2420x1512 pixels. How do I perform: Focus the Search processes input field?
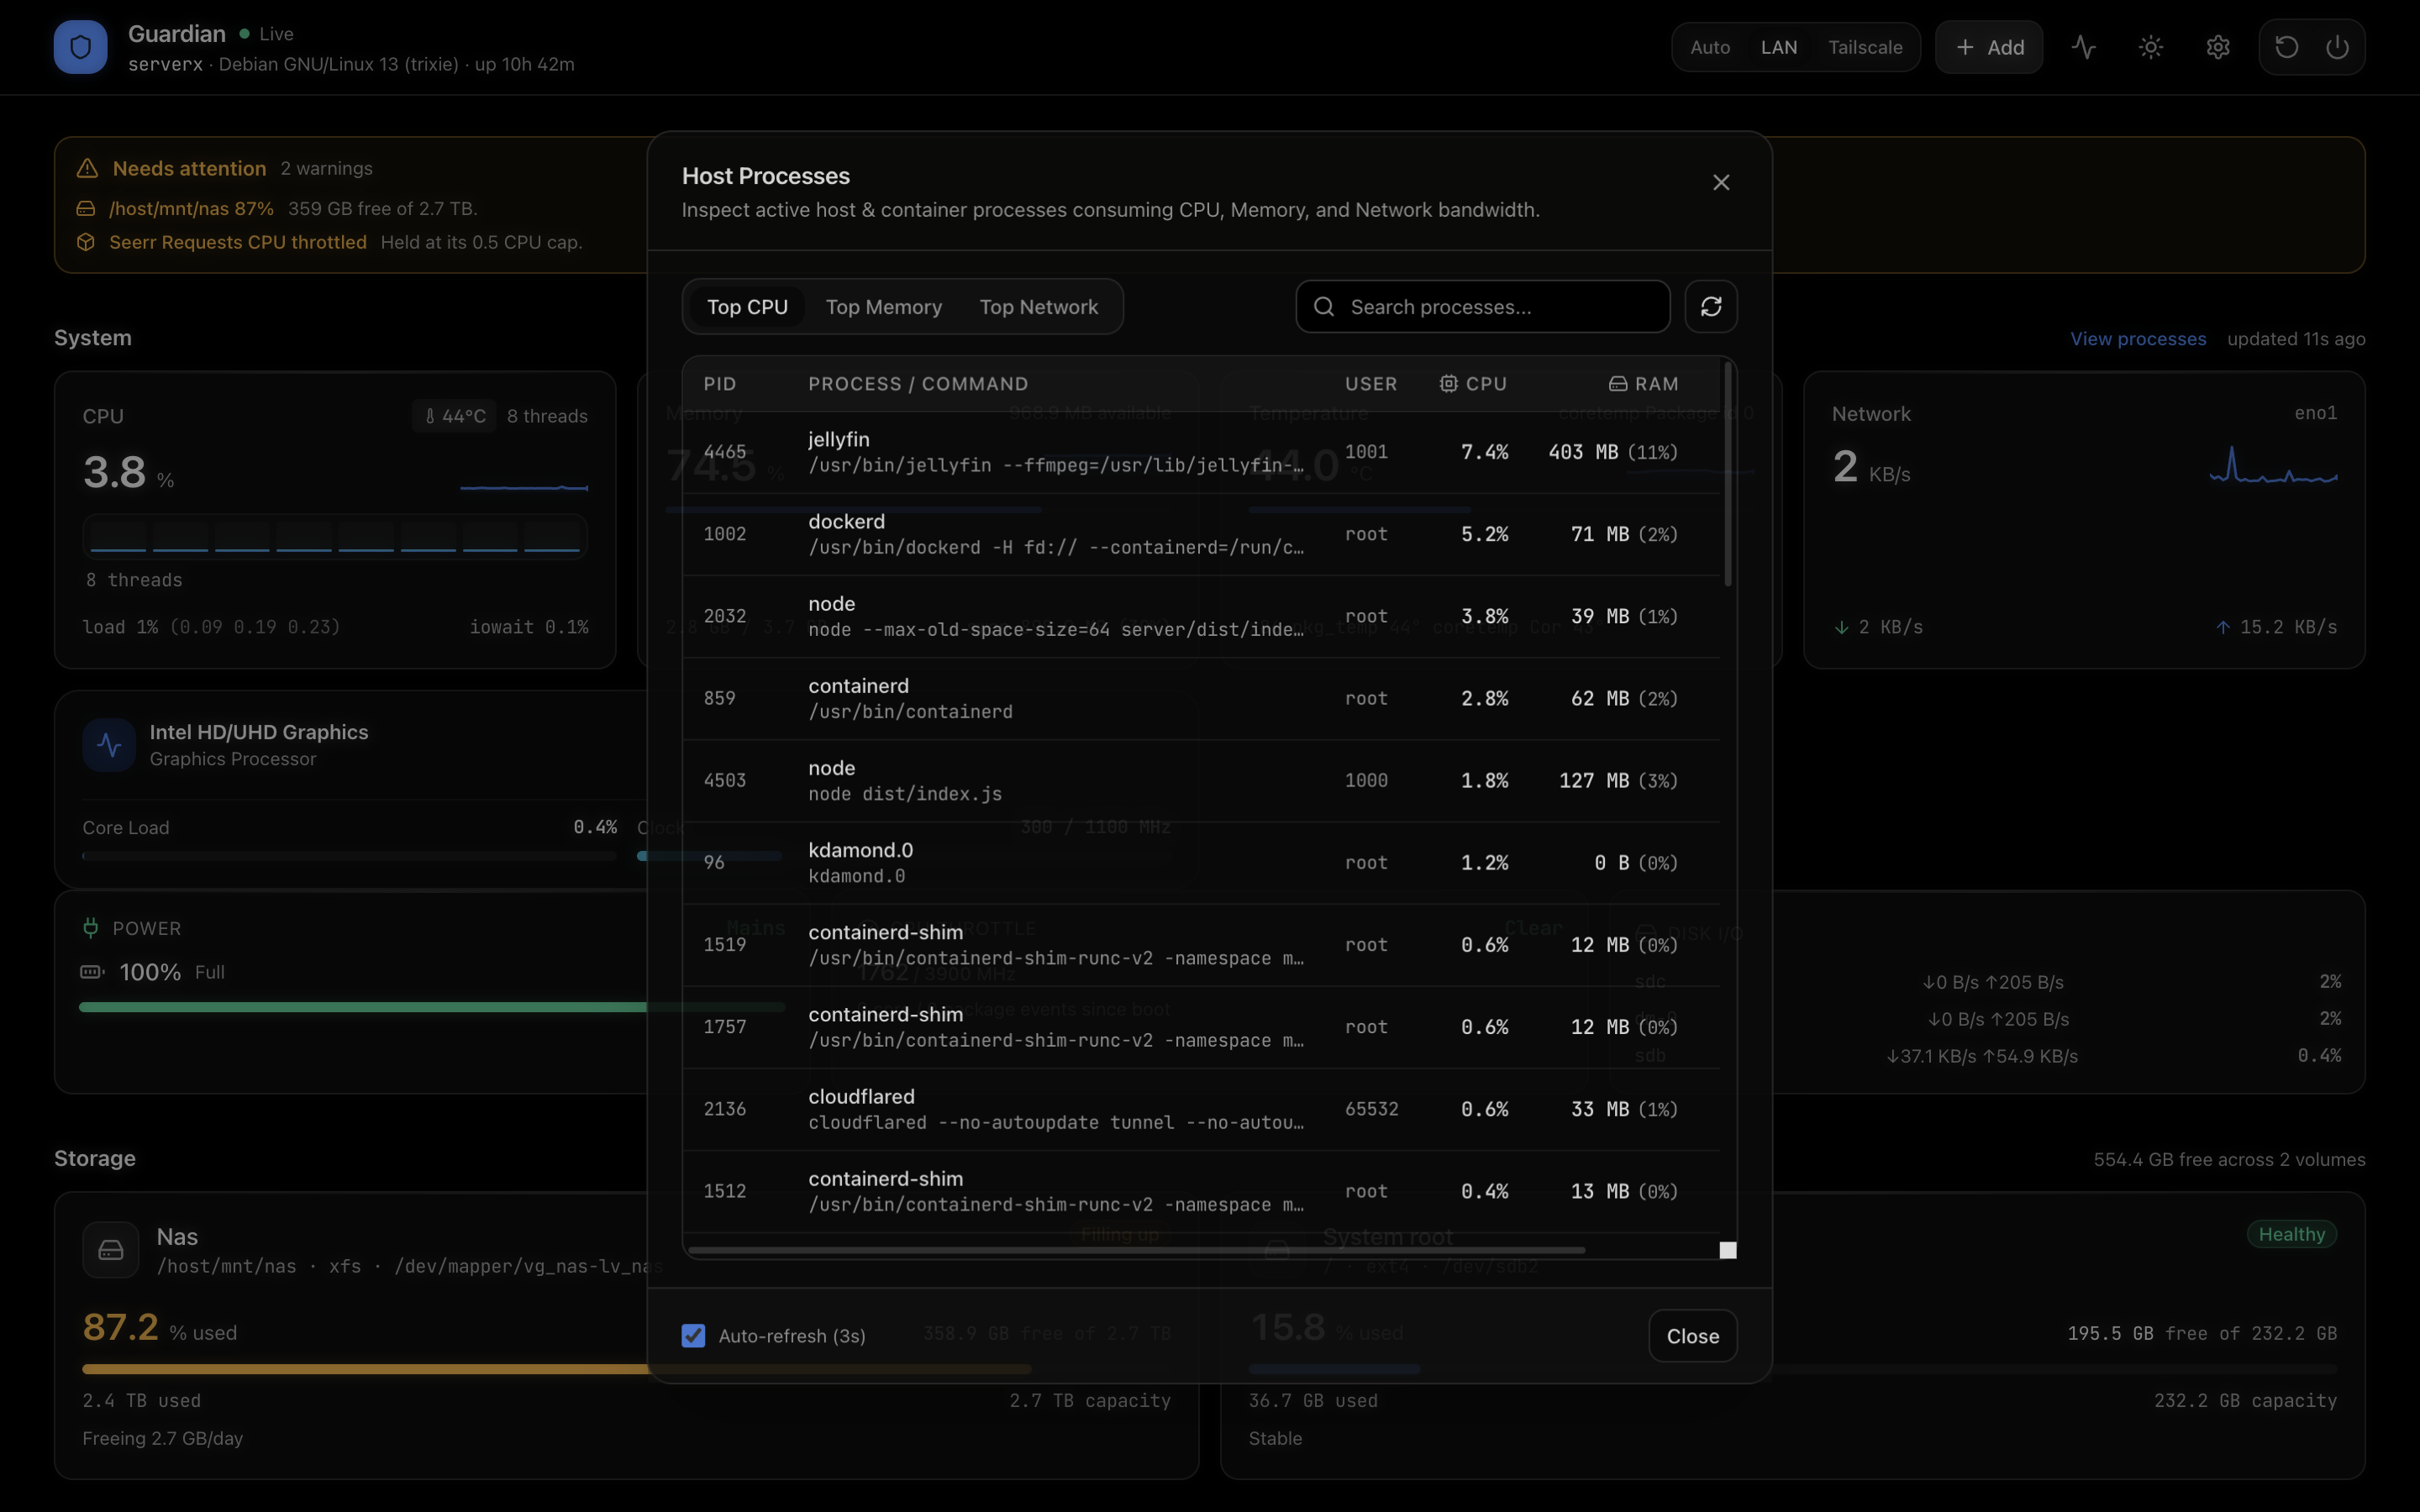click(x=1482, y=306)
